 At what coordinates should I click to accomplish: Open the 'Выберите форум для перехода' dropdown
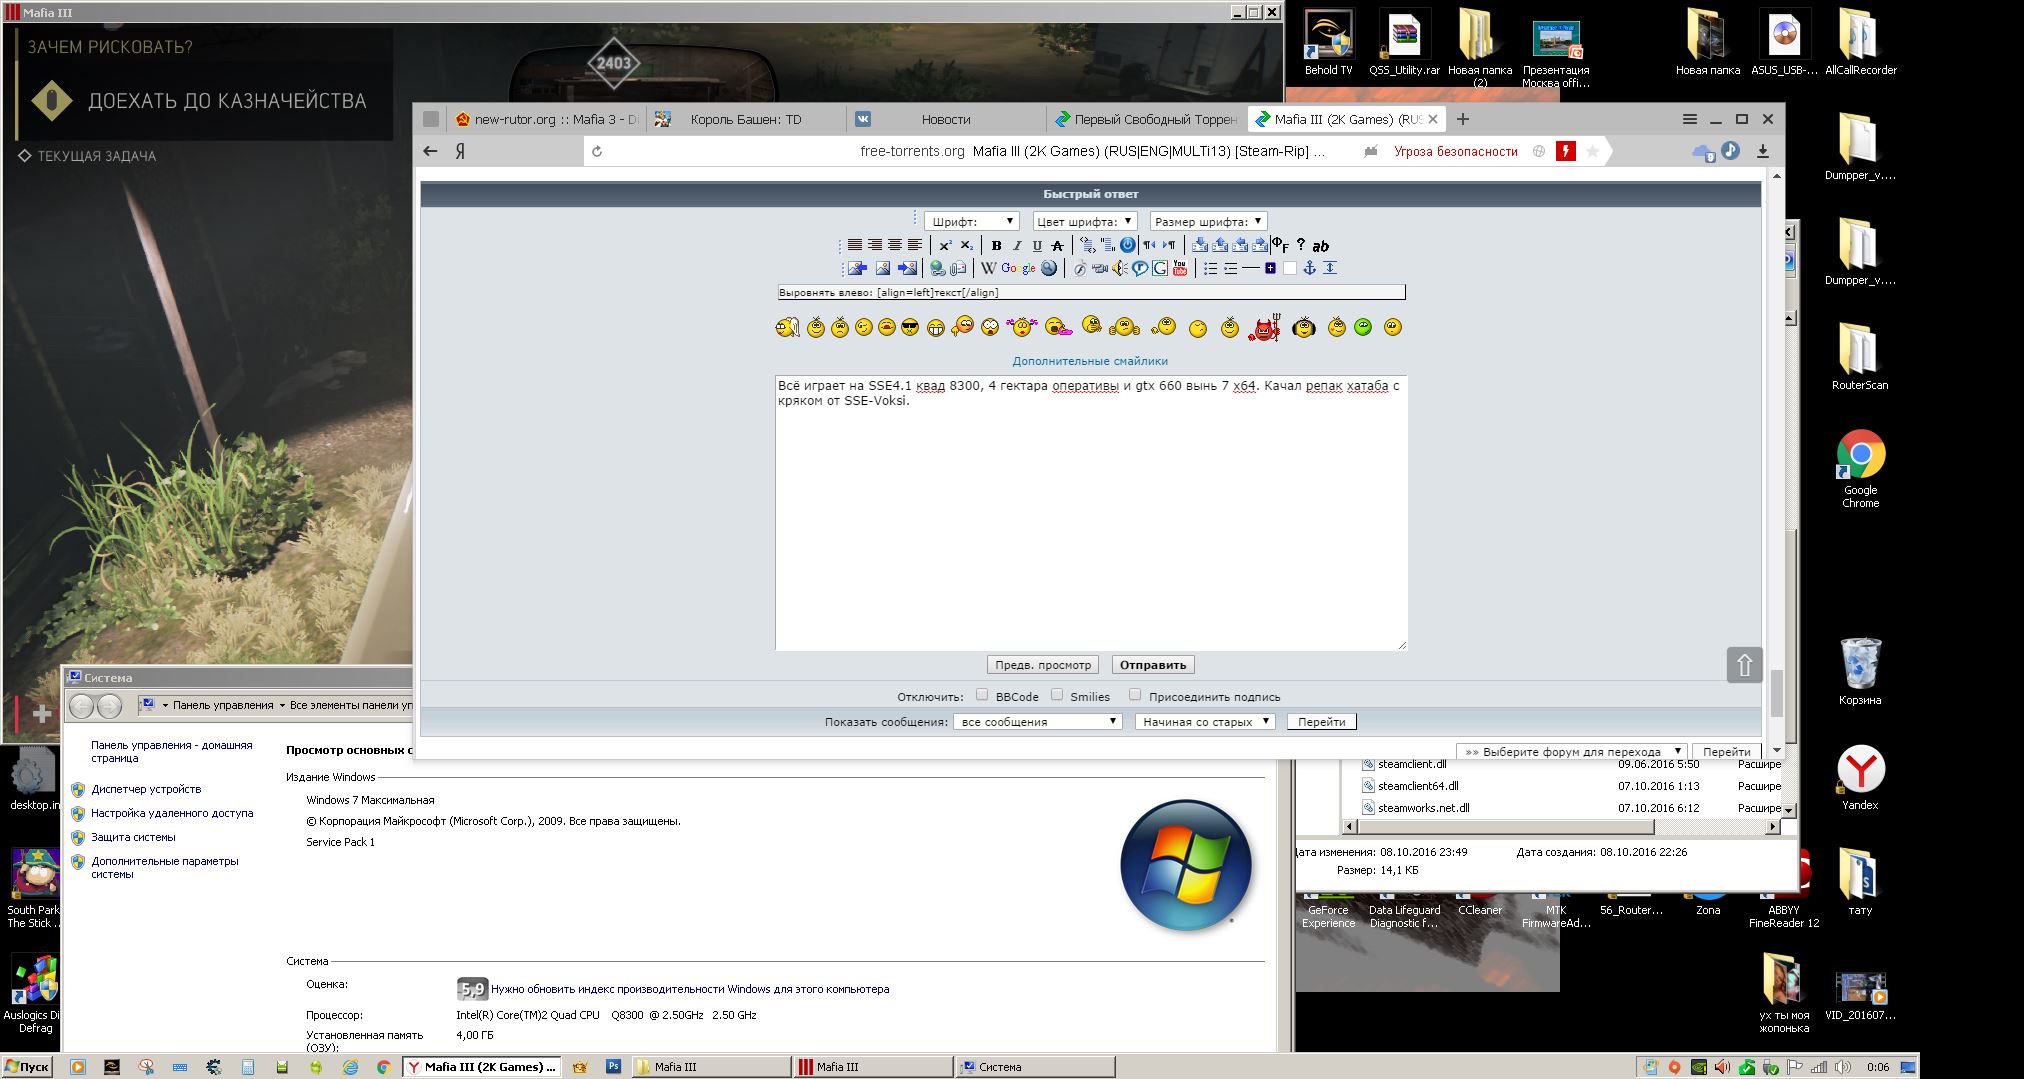(1572, 751)
